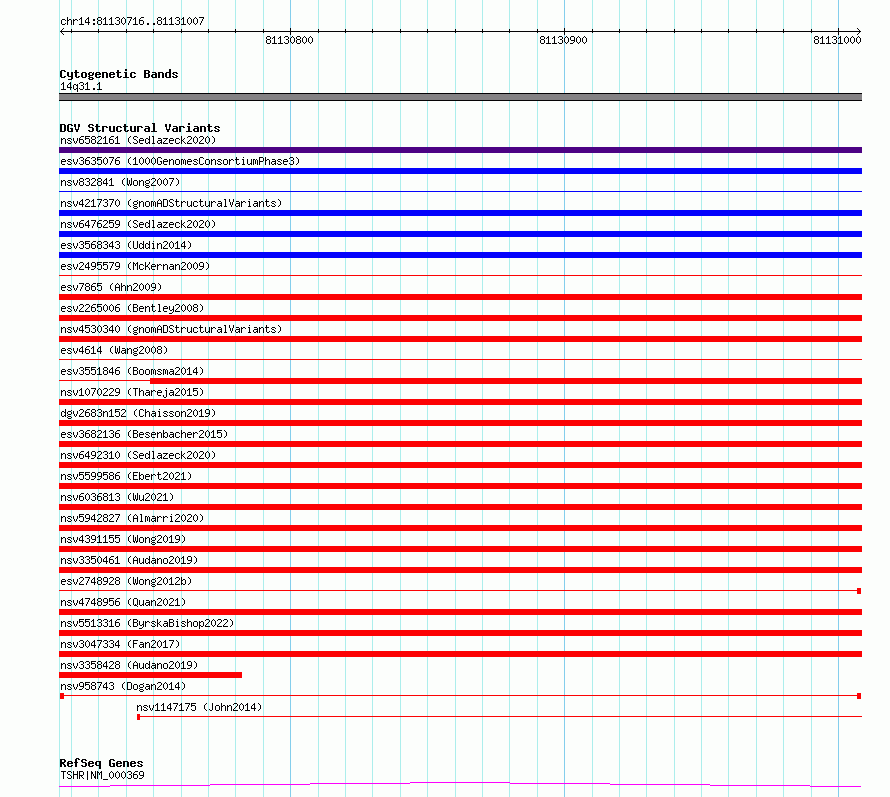The height and width of the screenshot is (797, 890).
Task: Open variant nsv4391155 (Wong2019)
Action: click(x=123, y=539)
